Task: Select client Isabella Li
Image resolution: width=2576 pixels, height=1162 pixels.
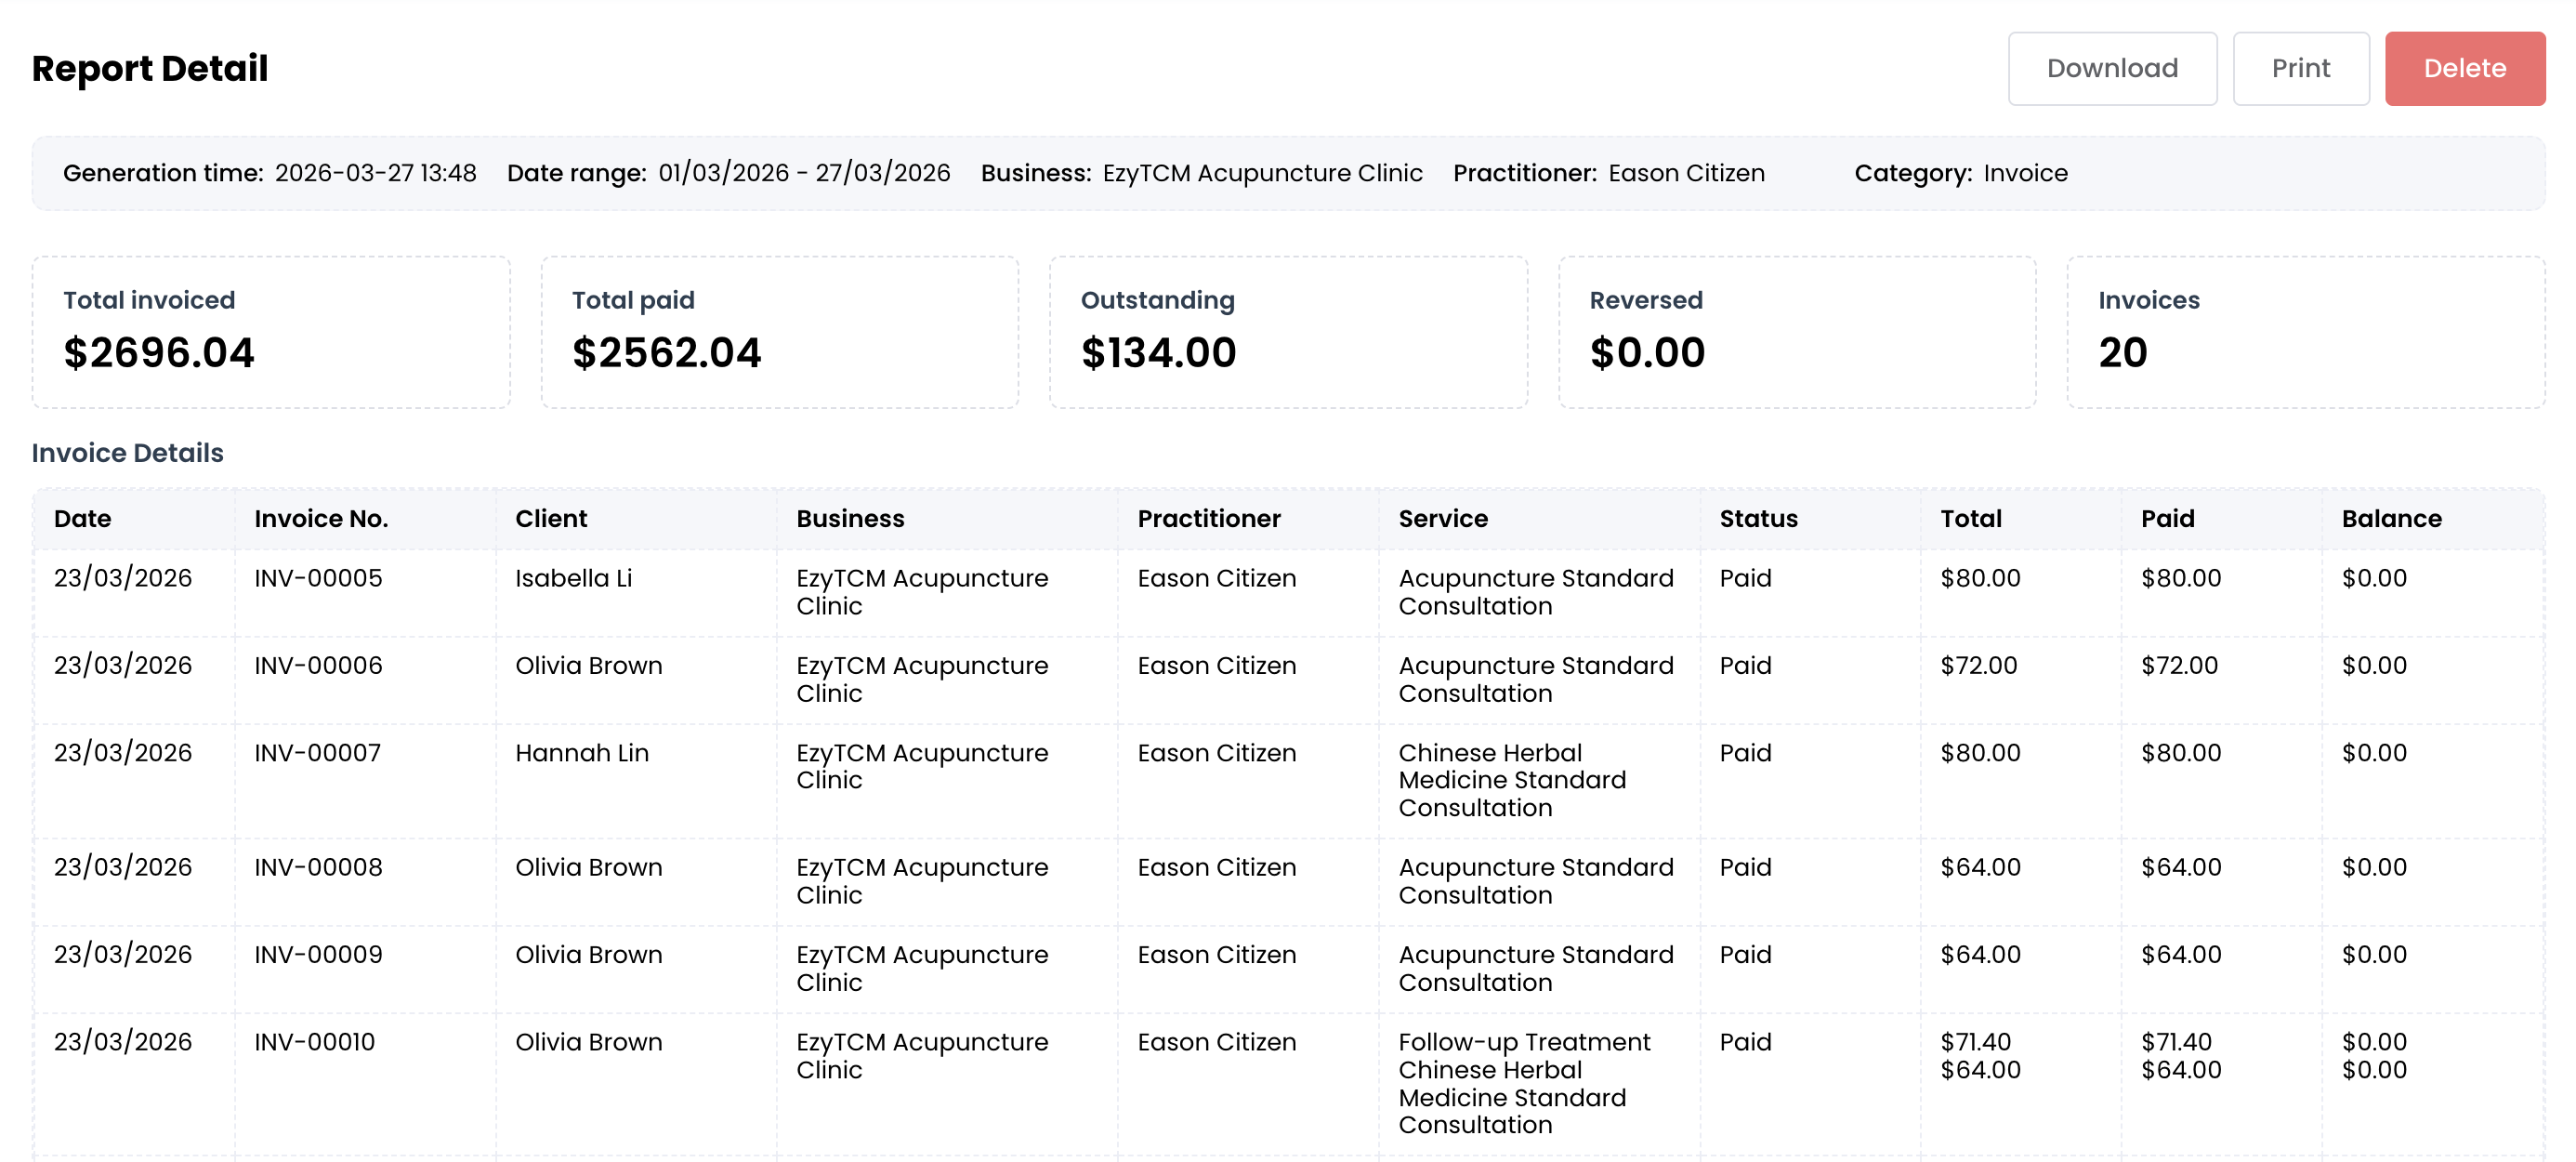Action: [573, 578]
